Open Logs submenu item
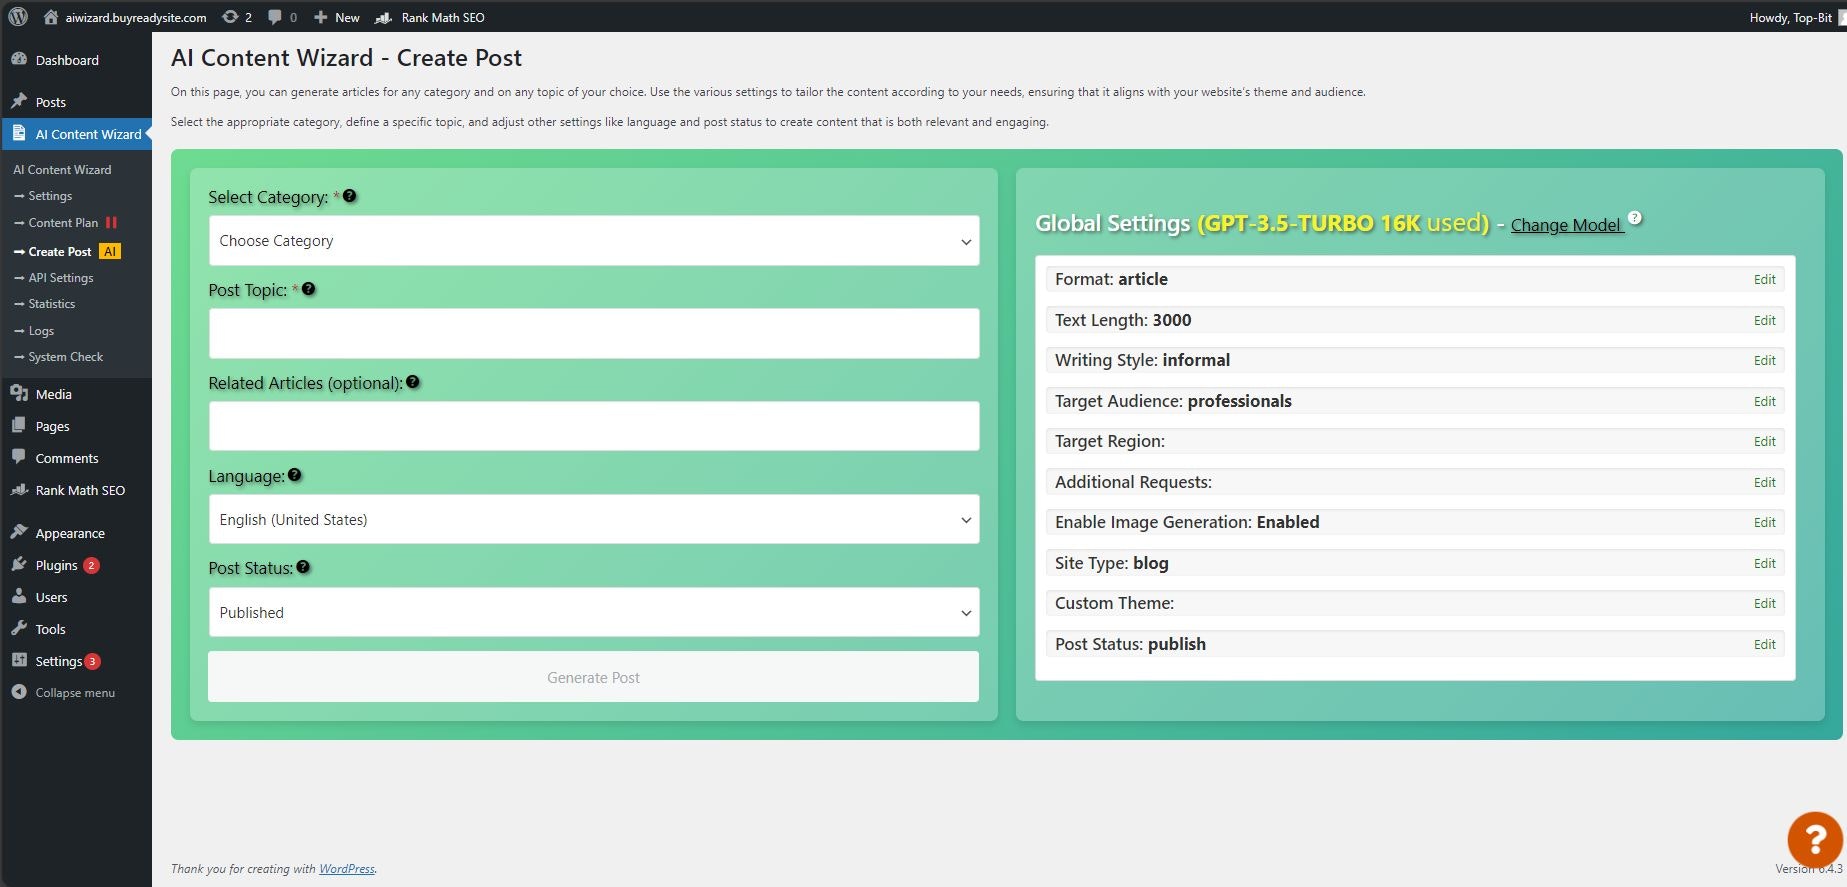Screen dimensions: 1847x887 tap(41, 331)
